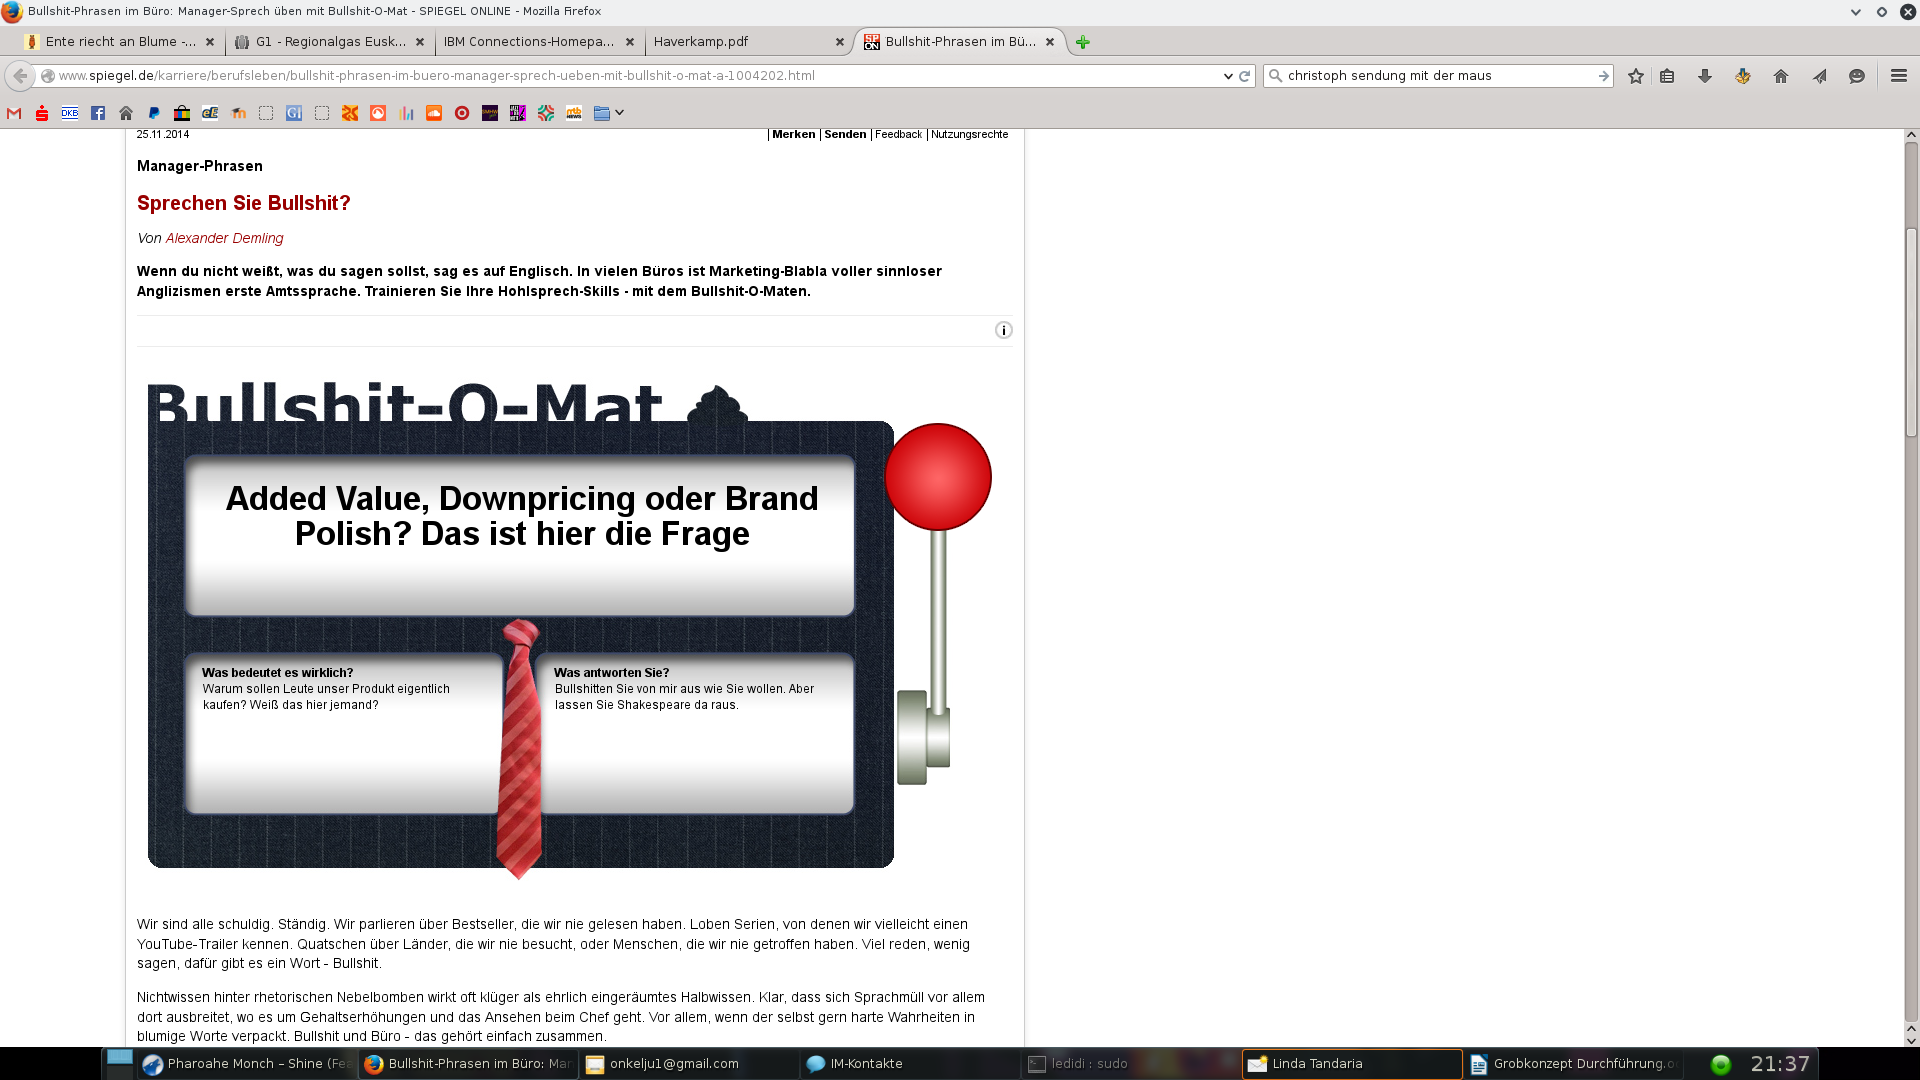Click the 'Was antworten Sie?' panel
The height and width of the screenshot is (1080, 1920).
pyautogui.click(x=695, y=733)
